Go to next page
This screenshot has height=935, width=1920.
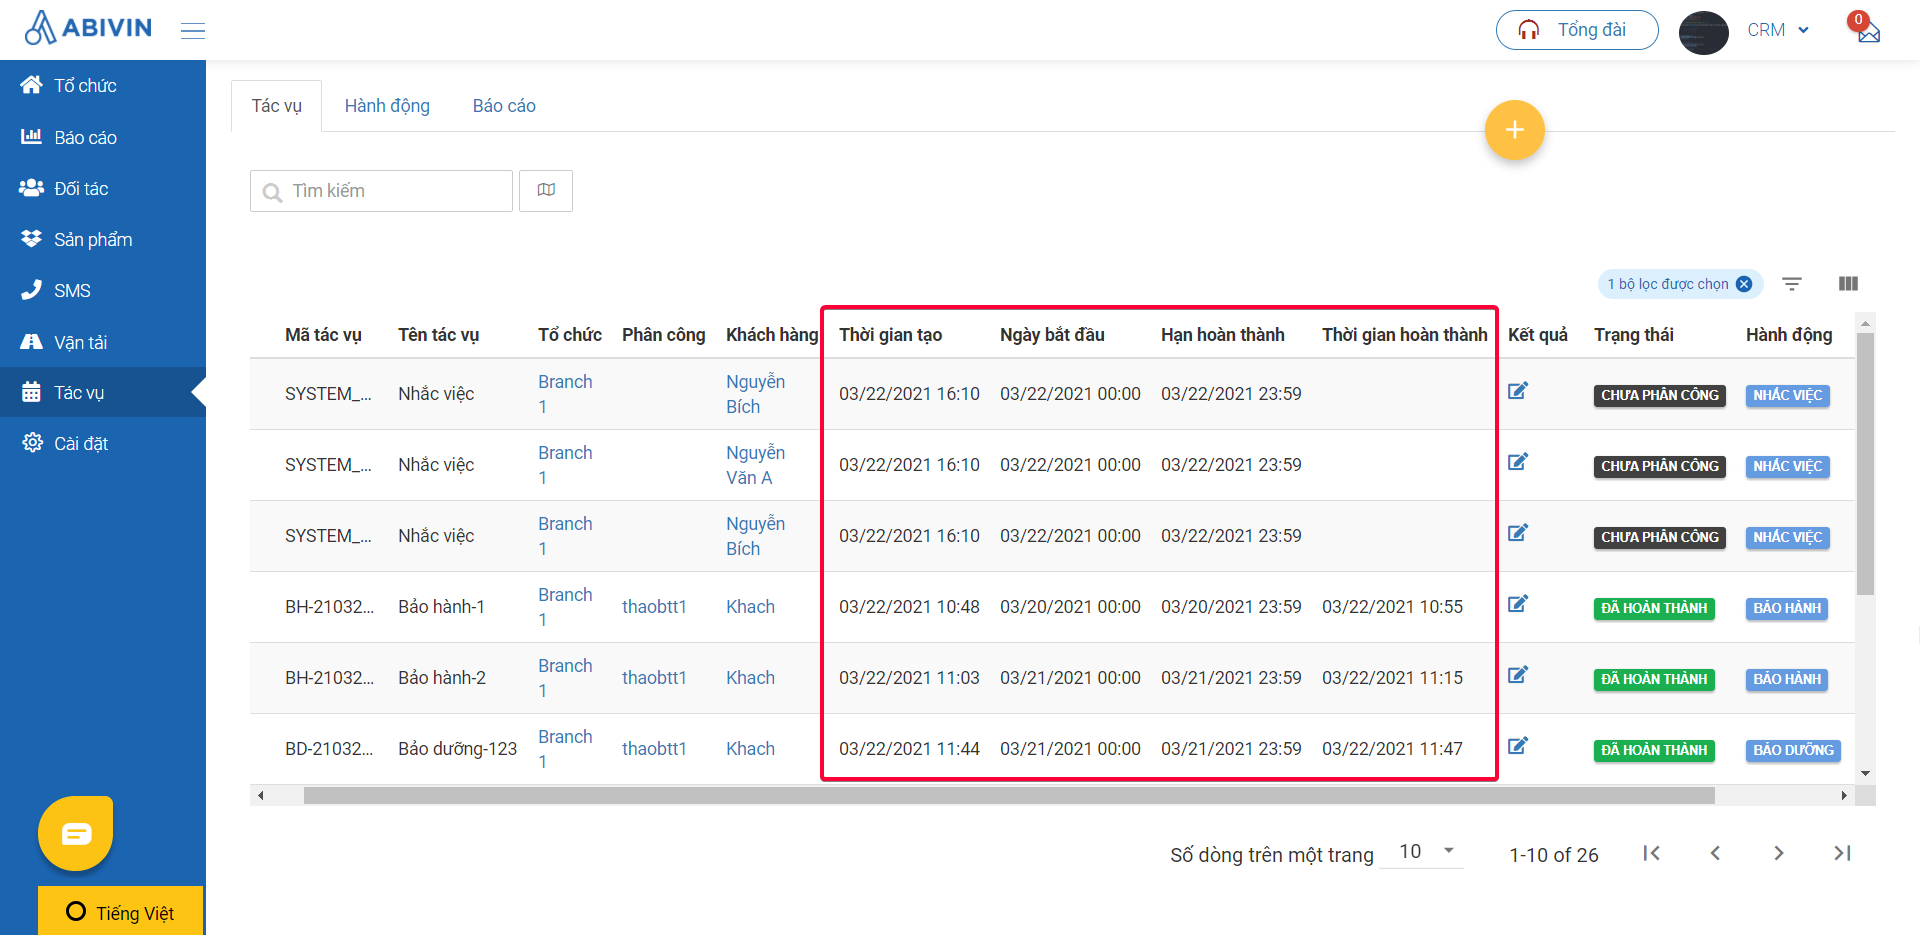point(1778,853)
